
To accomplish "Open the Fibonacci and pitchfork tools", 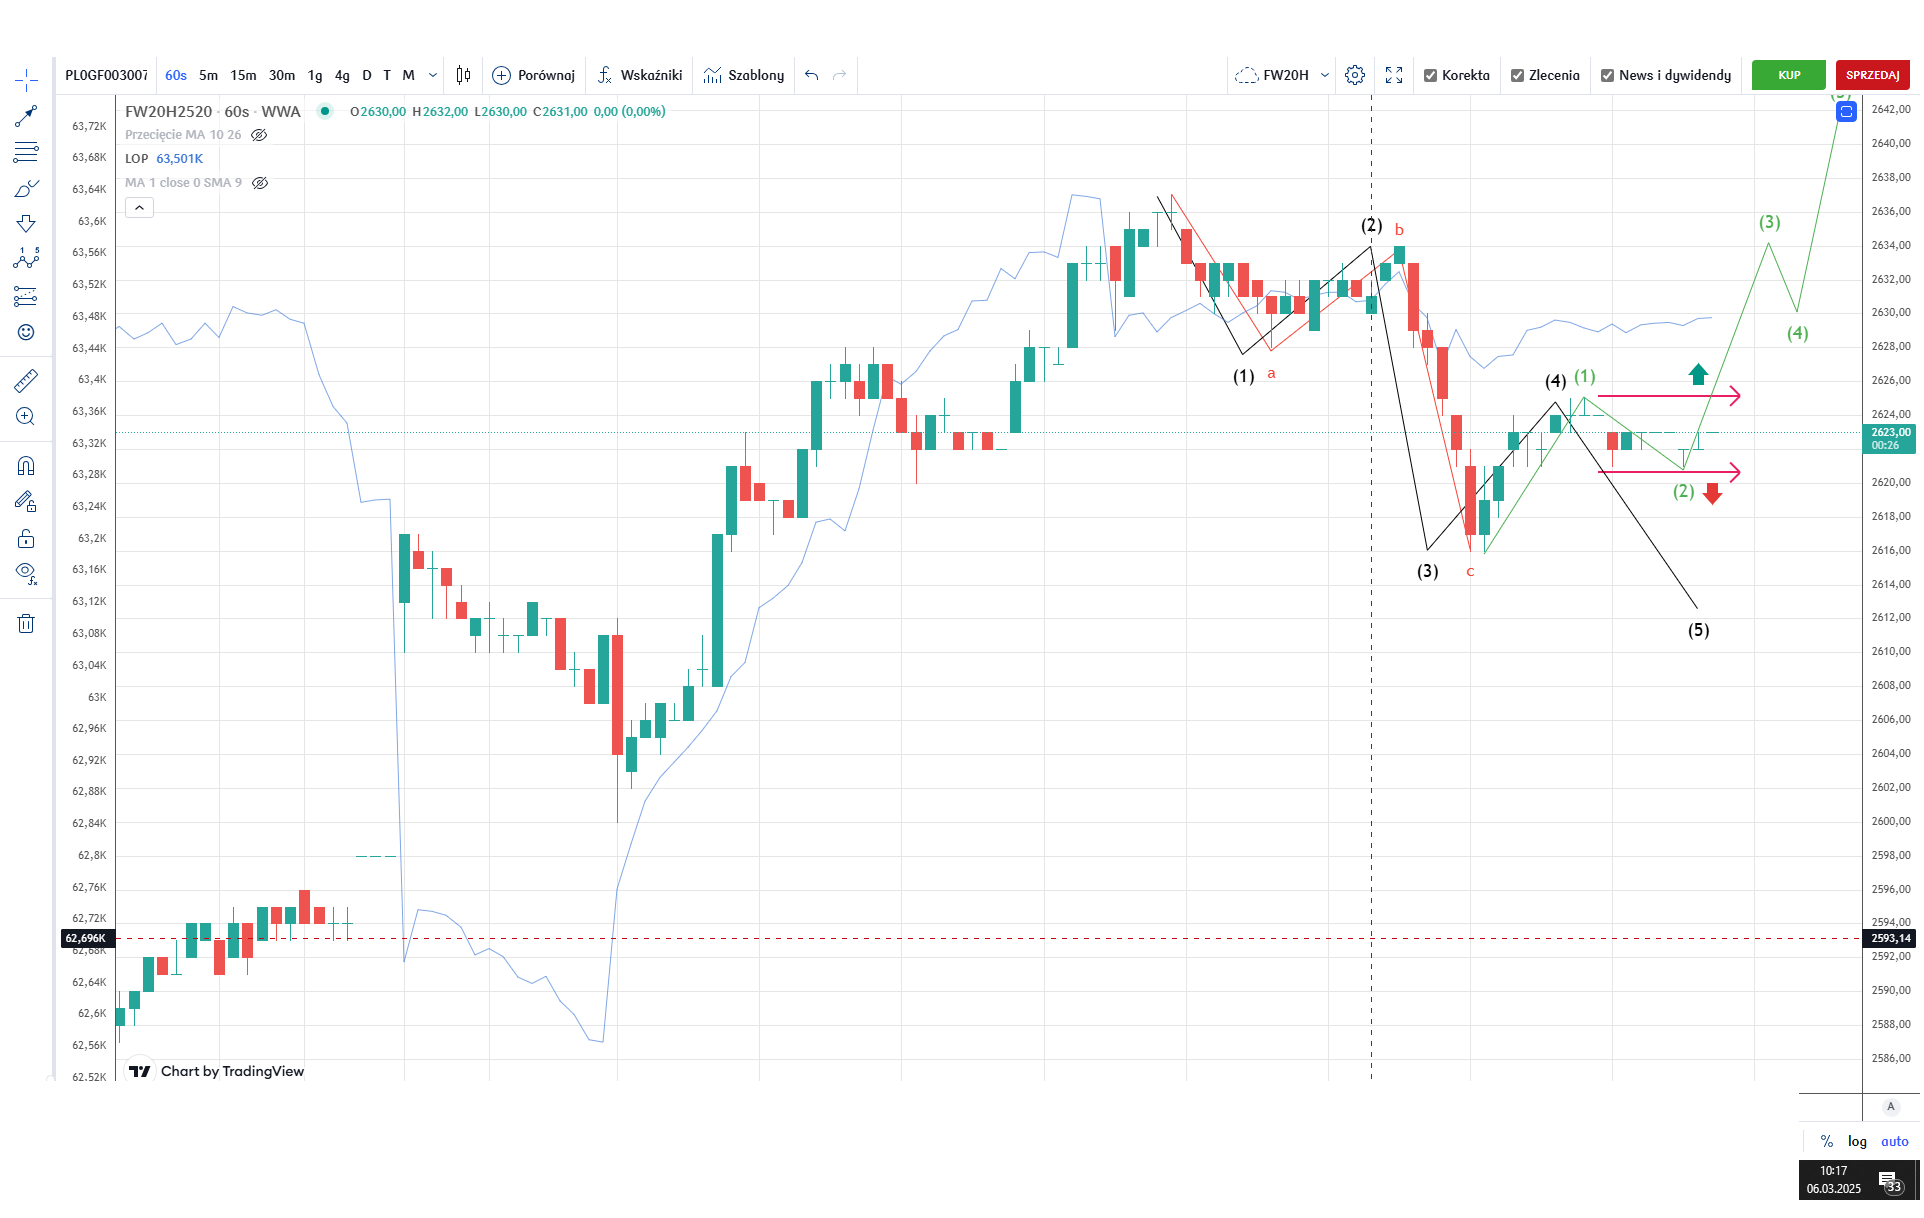I will coord(26,152).
